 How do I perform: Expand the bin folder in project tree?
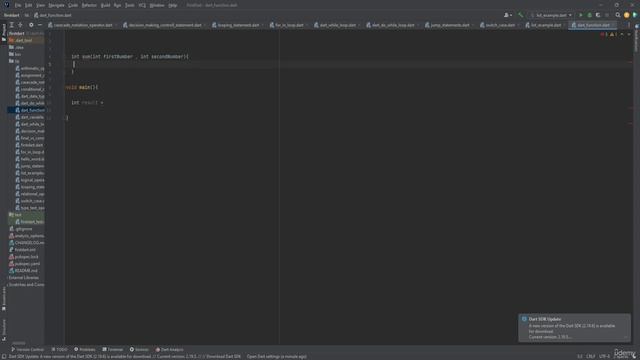point(15,54)
